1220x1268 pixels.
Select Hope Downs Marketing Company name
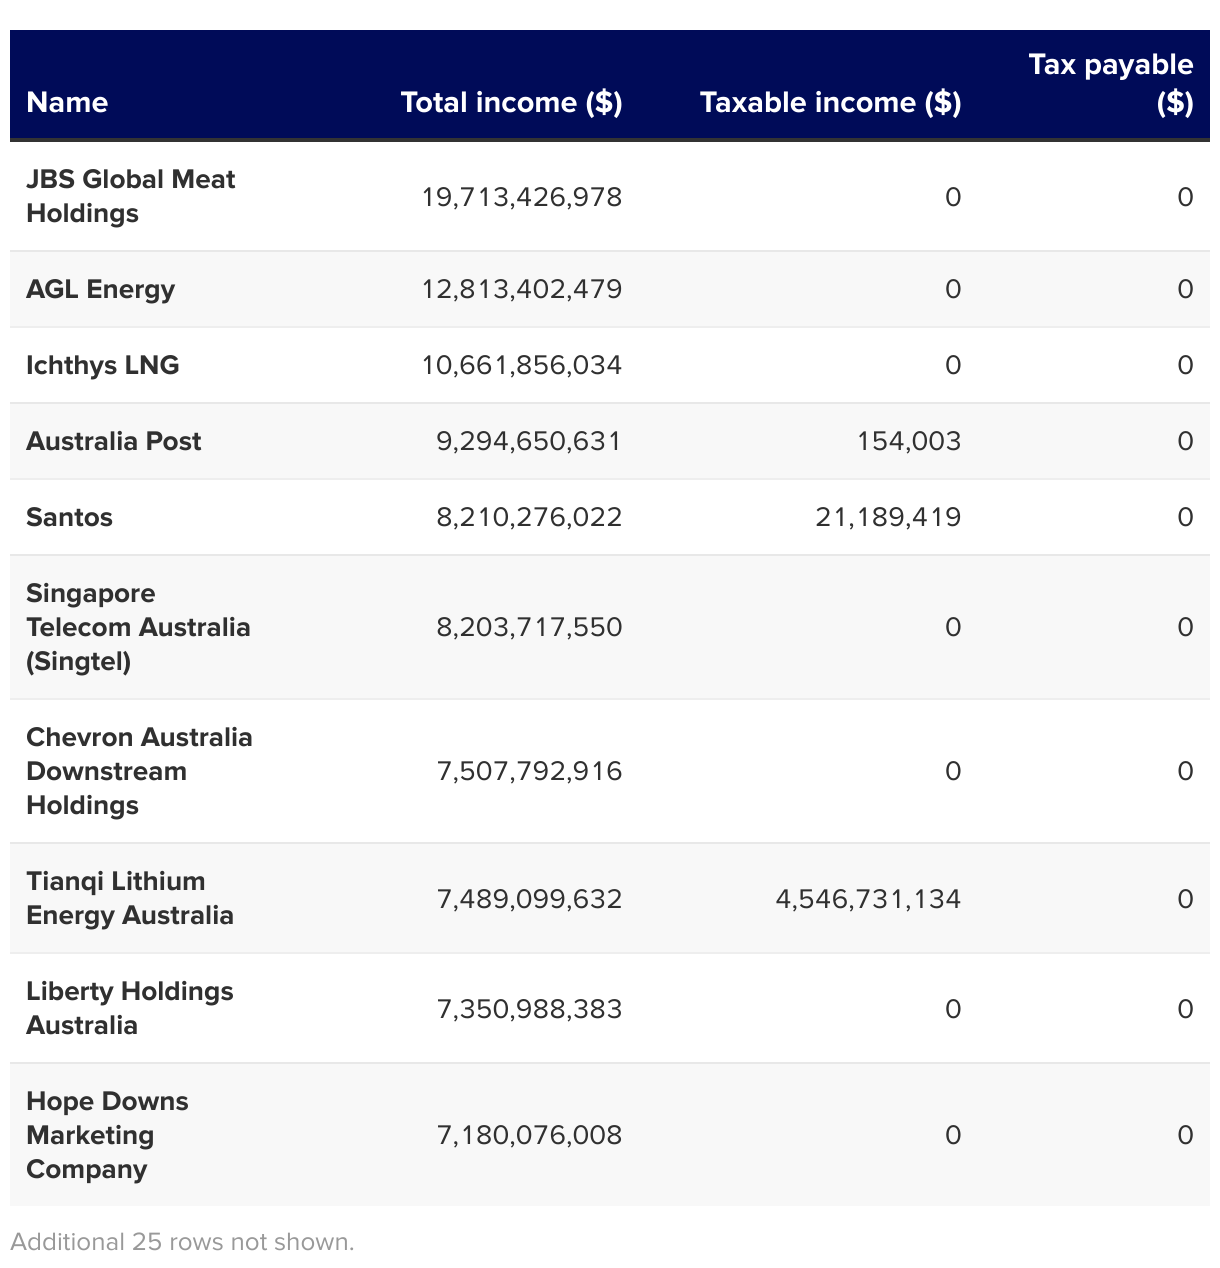106,1135
